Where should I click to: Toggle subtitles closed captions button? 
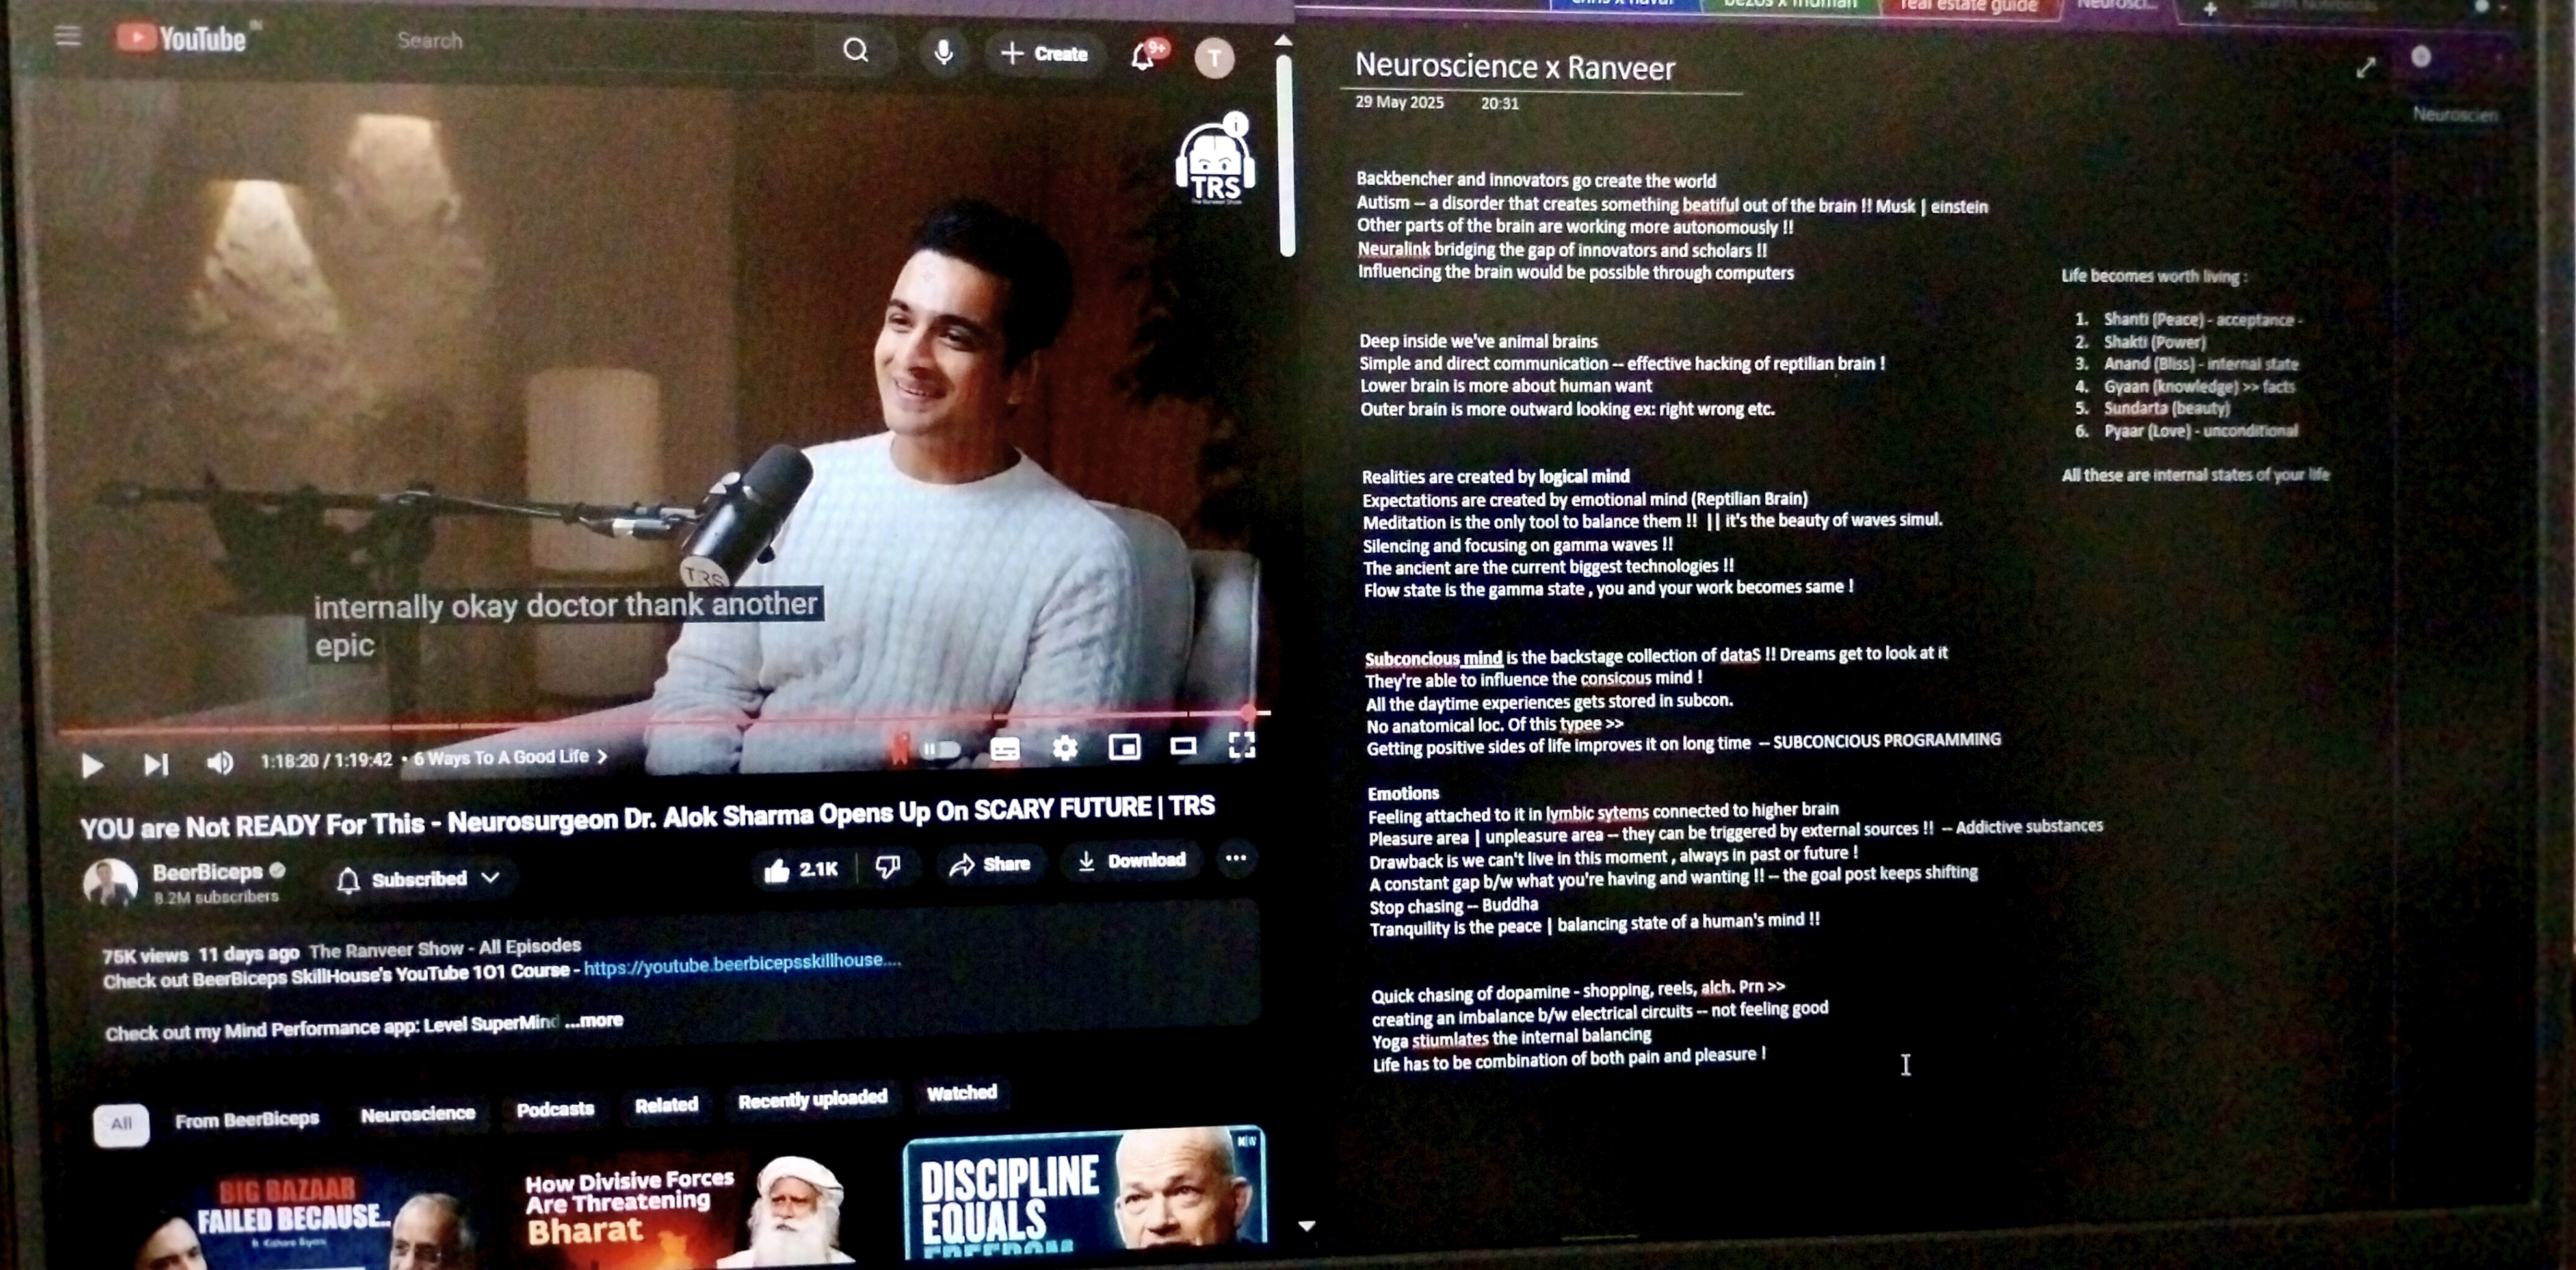[1004, 749]
